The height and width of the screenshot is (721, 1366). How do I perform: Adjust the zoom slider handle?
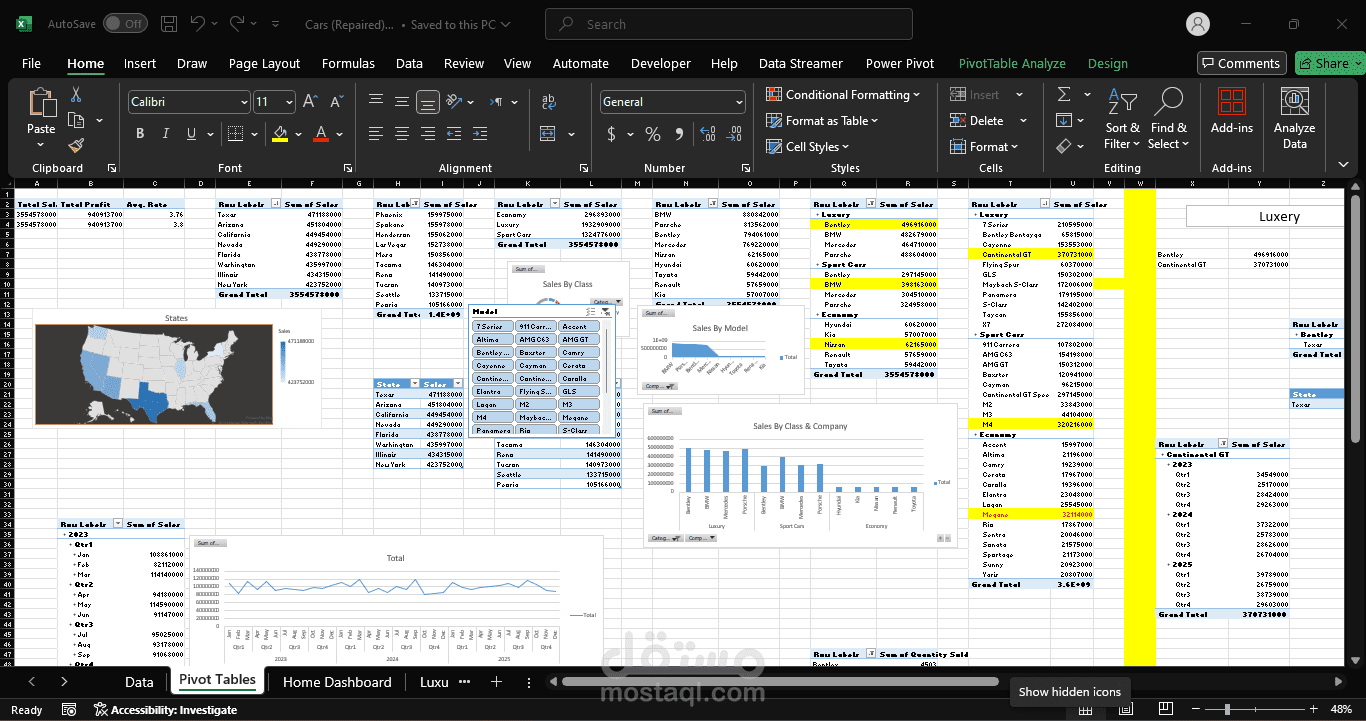pyautogui.click(x=1229, y=710)
